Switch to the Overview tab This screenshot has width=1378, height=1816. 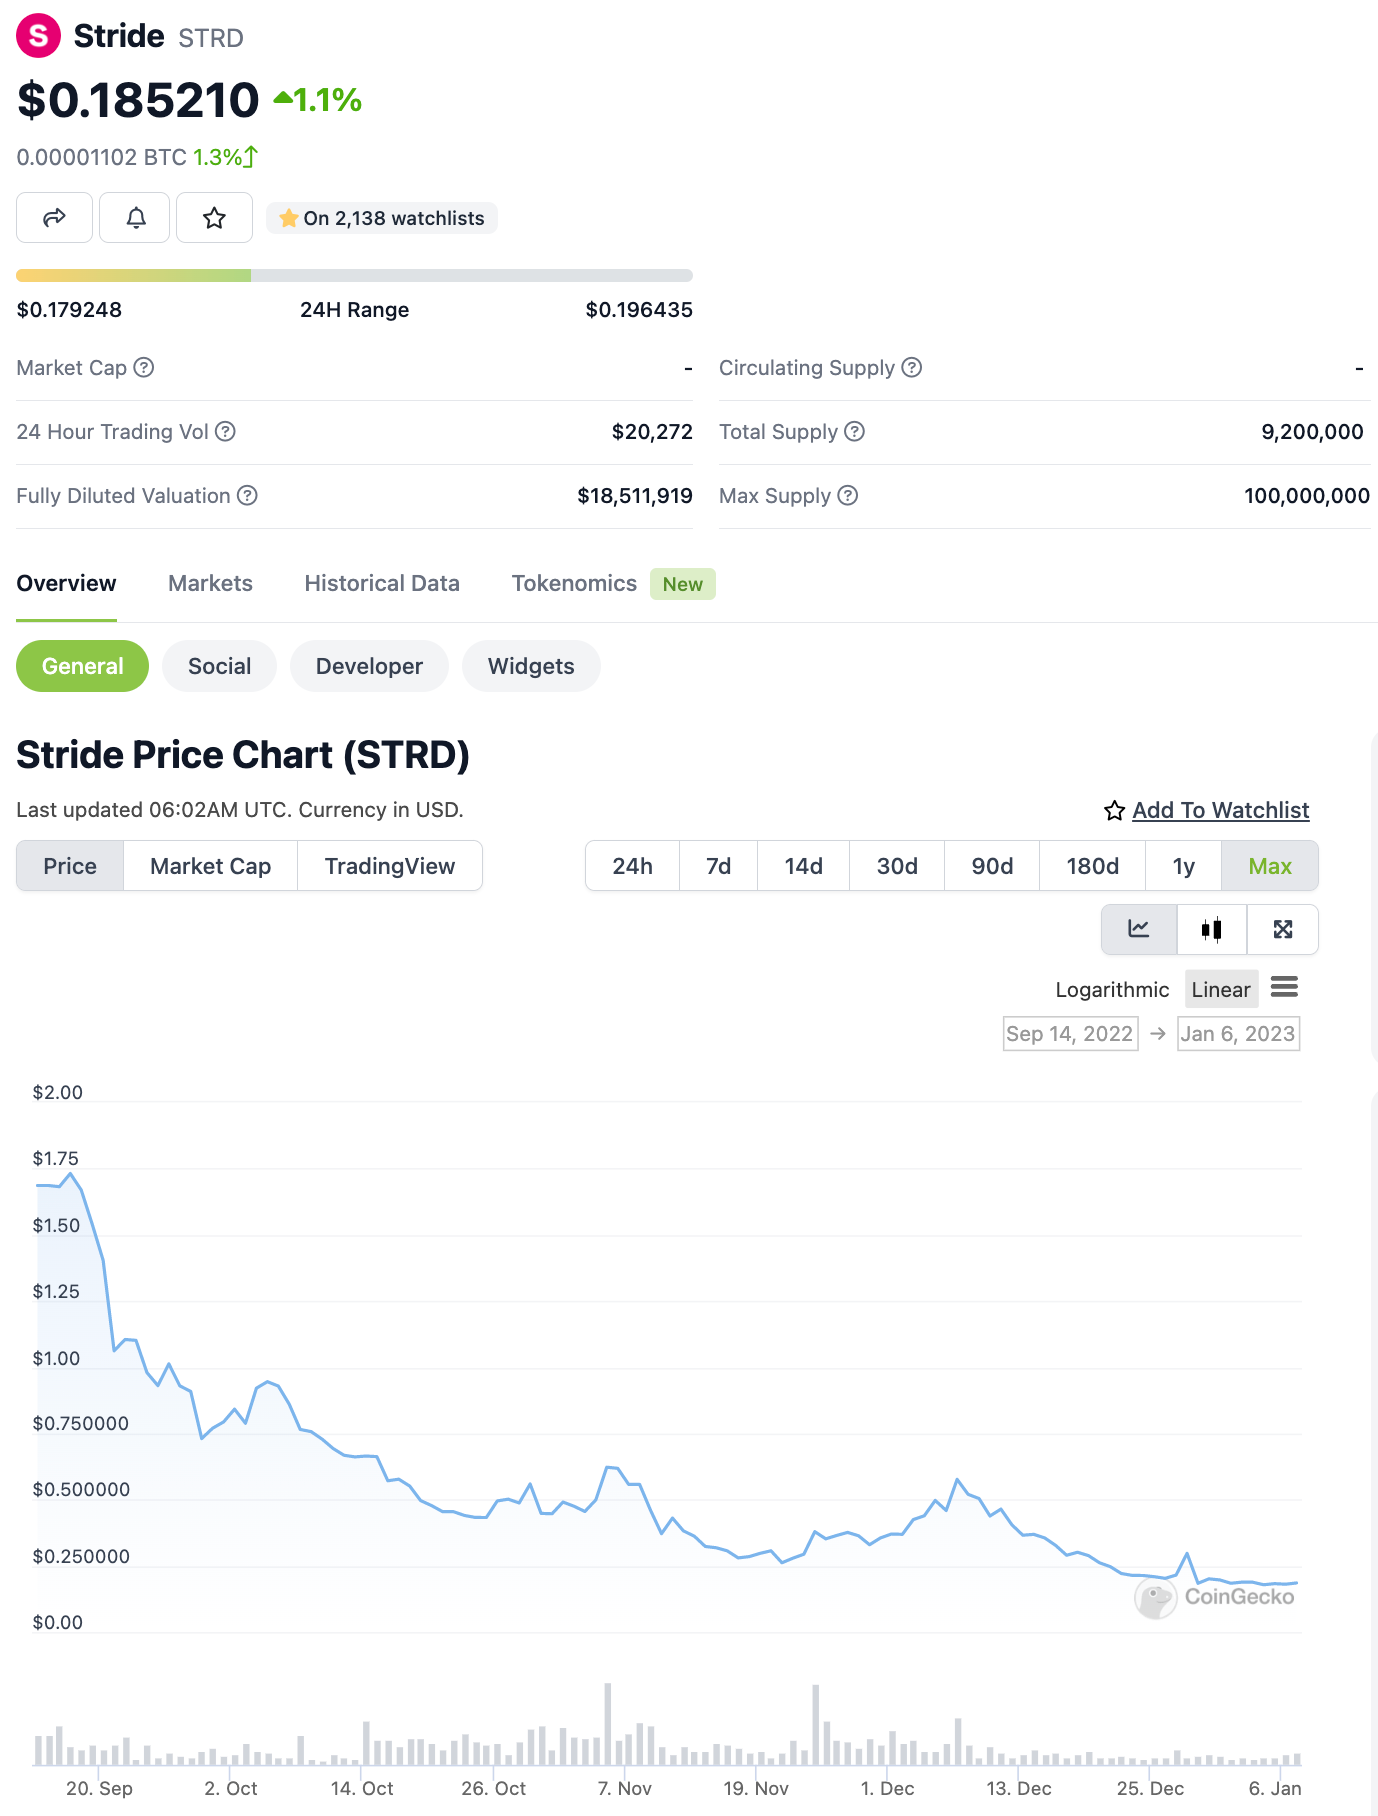point(66,583)
